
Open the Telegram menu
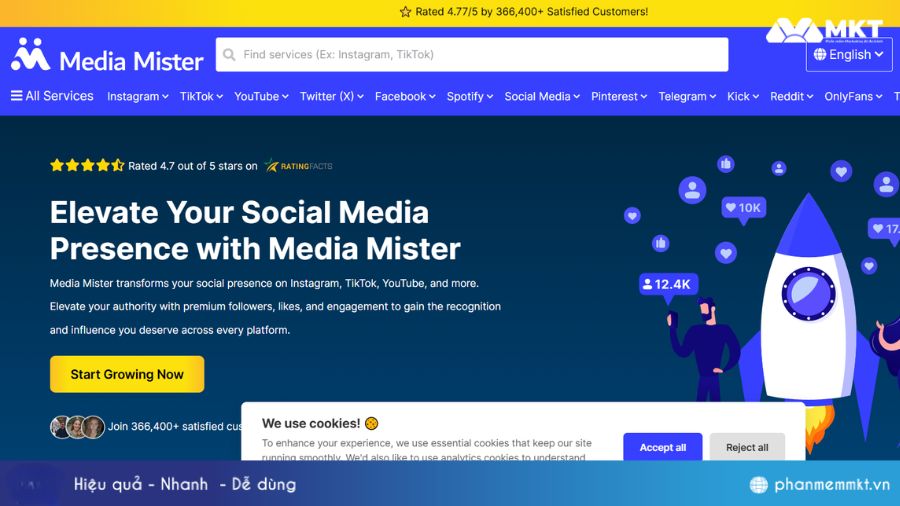click(x=687, y=96)
